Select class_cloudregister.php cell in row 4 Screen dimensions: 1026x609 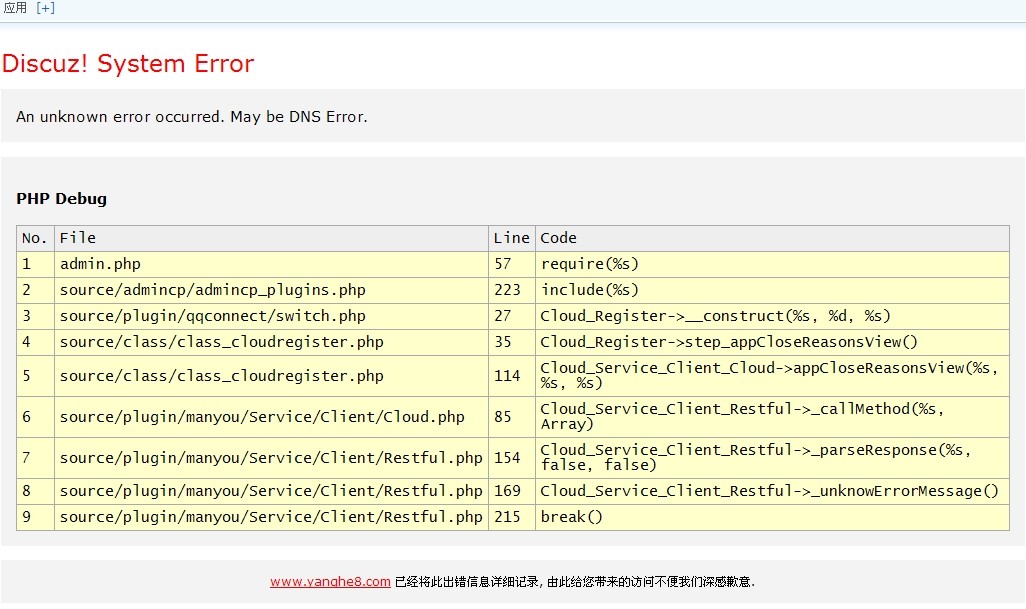click(x=271, y=342)
